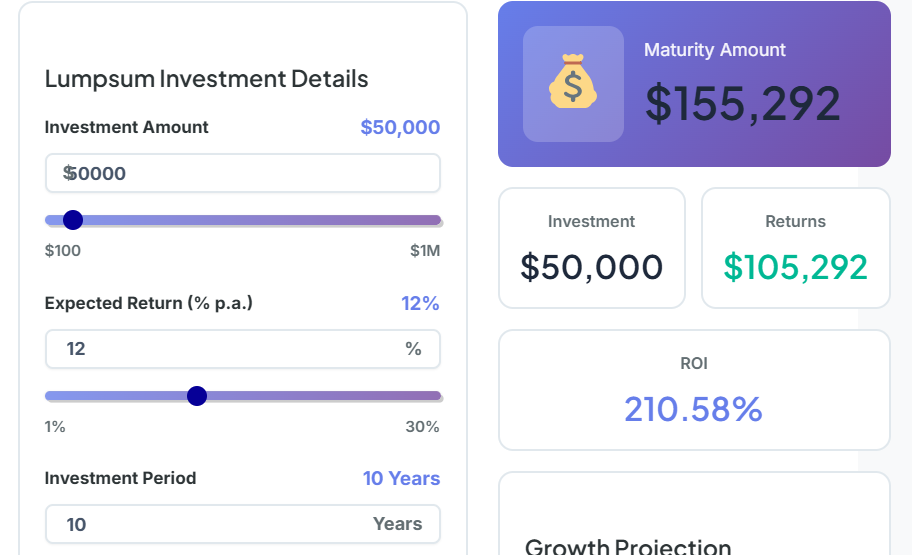
Task: Click the Investment Amount input field
Action: pos(243,173)
